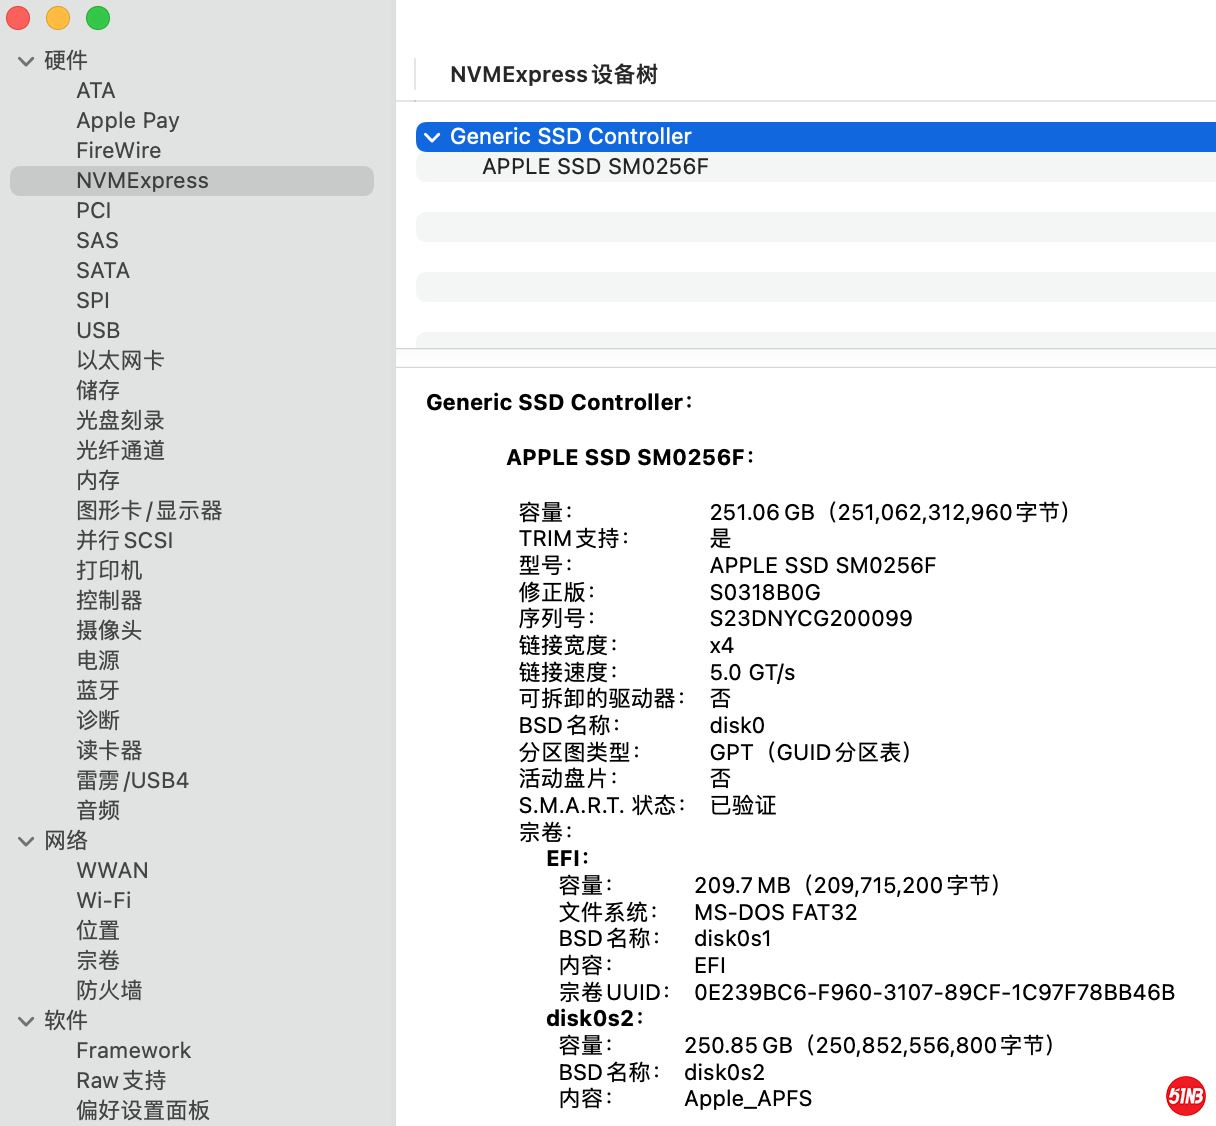Click the red close window button

[x=18, y=18]
